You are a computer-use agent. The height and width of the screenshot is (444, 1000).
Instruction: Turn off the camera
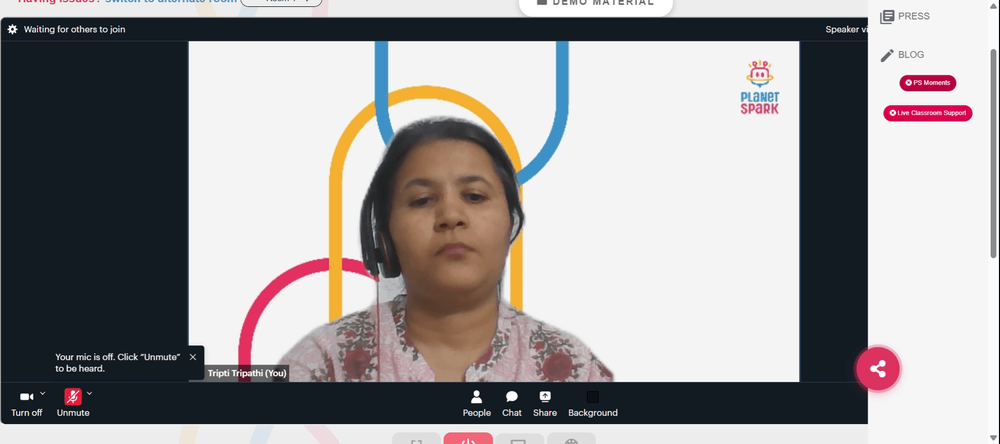point(27,404)
